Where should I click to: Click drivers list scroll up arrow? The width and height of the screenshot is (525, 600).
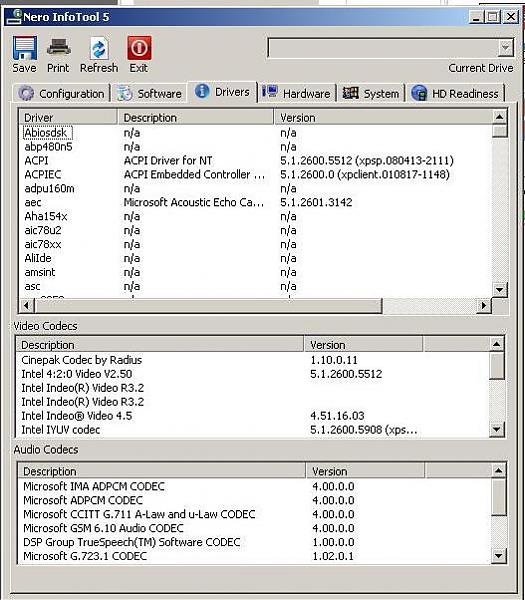[499, 117]
